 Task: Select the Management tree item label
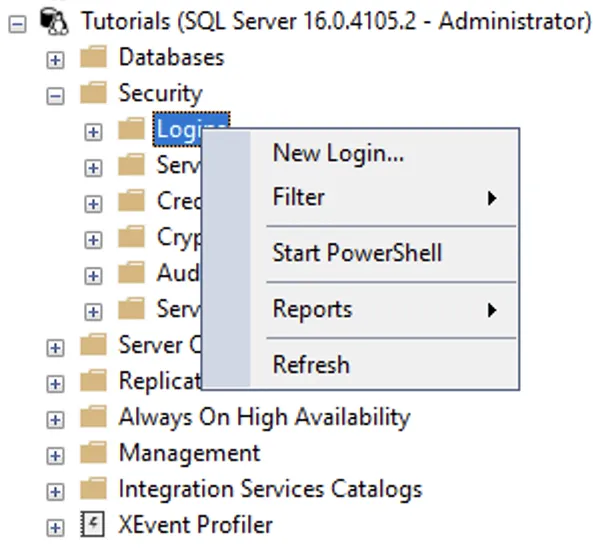coord(189,453)
